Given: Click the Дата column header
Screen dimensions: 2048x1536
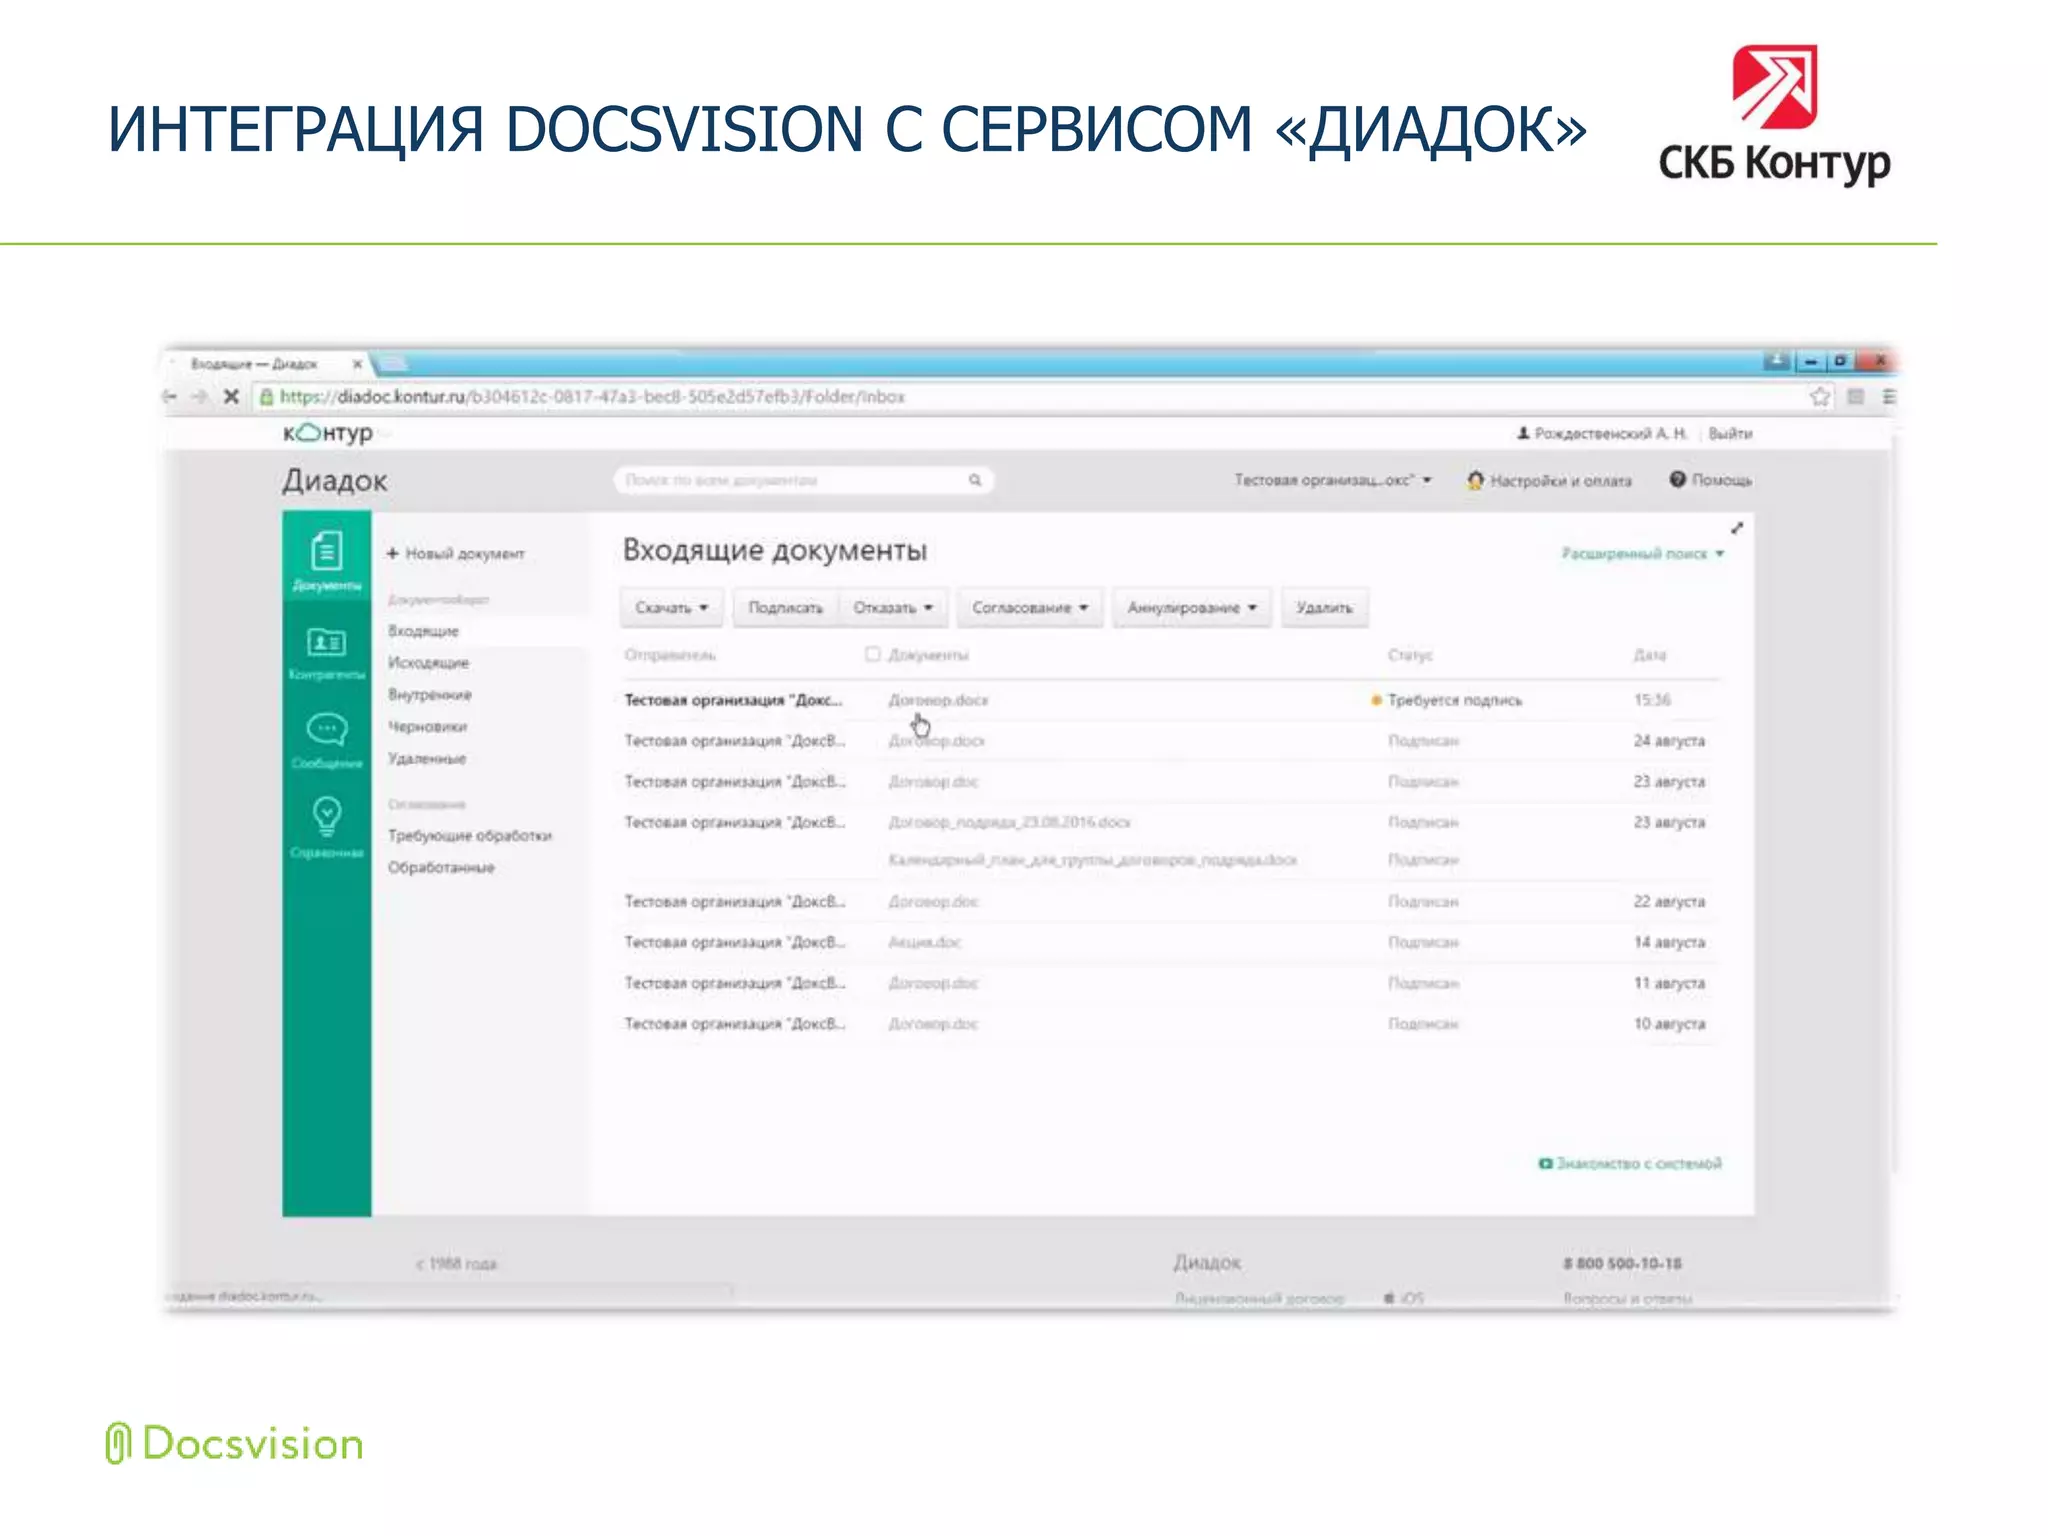Looking at the screenshot, I should [1650, 655].
